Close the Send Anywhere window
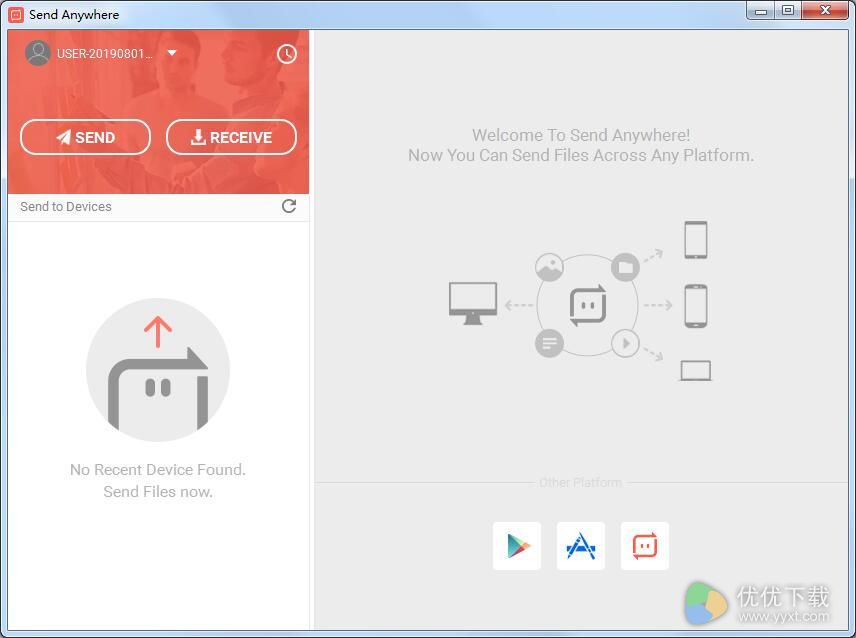Image resolution: width=856 pixels, height=638 pixels. pyautogui.click(x=825, y=10)
